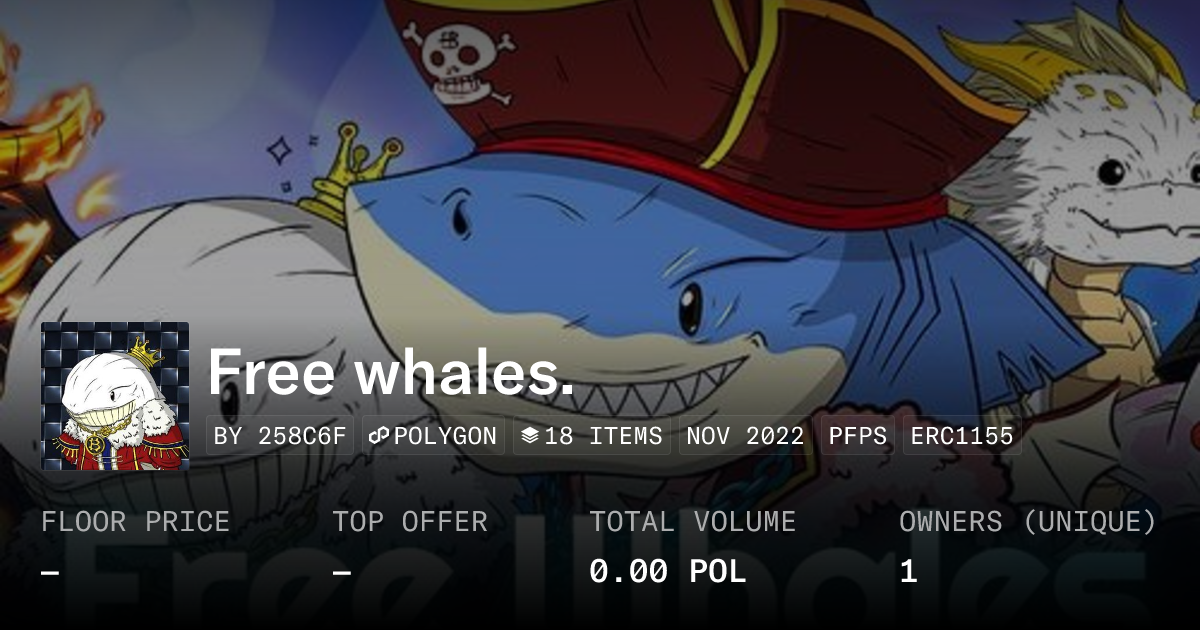
Task: Select the PFPS category badge
Action: tap(858, 436)
